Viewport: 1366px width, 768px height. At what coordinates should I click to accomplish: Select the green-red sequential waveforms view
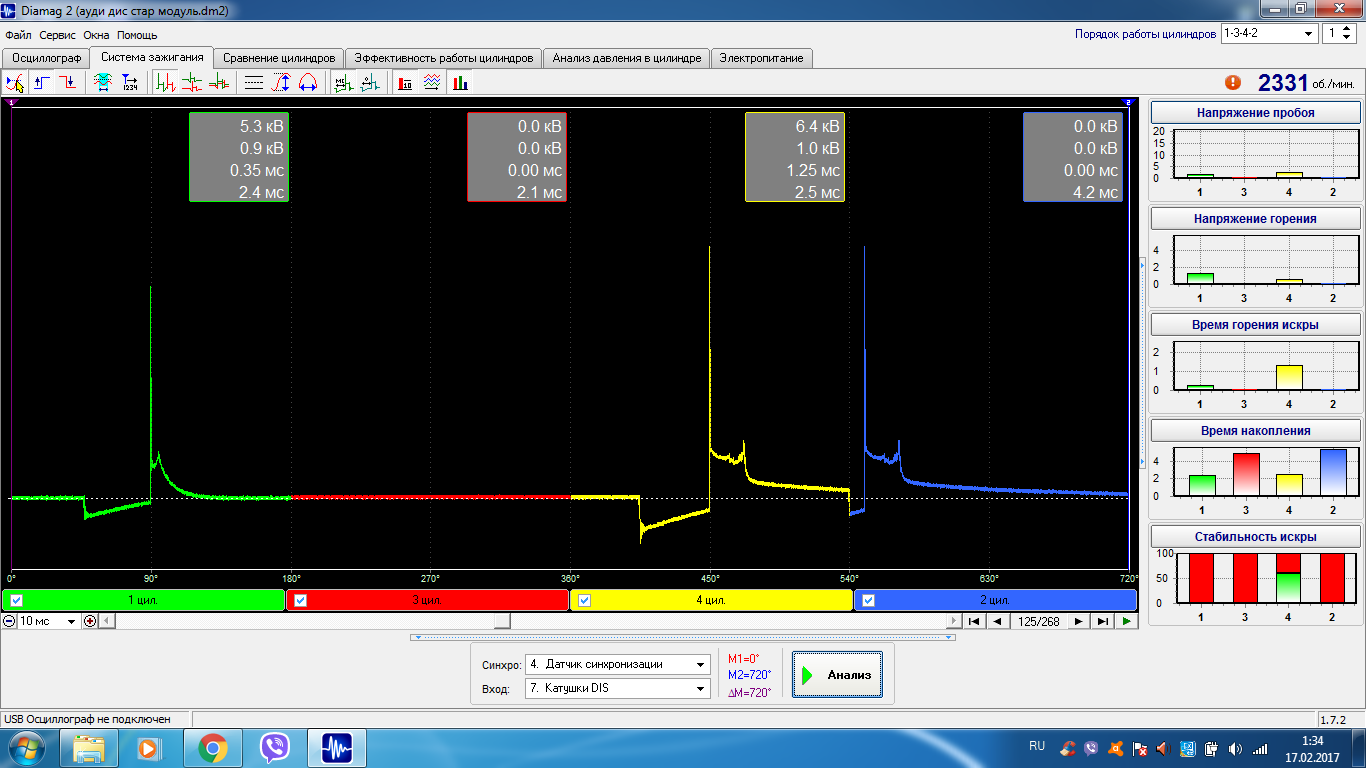165,83
